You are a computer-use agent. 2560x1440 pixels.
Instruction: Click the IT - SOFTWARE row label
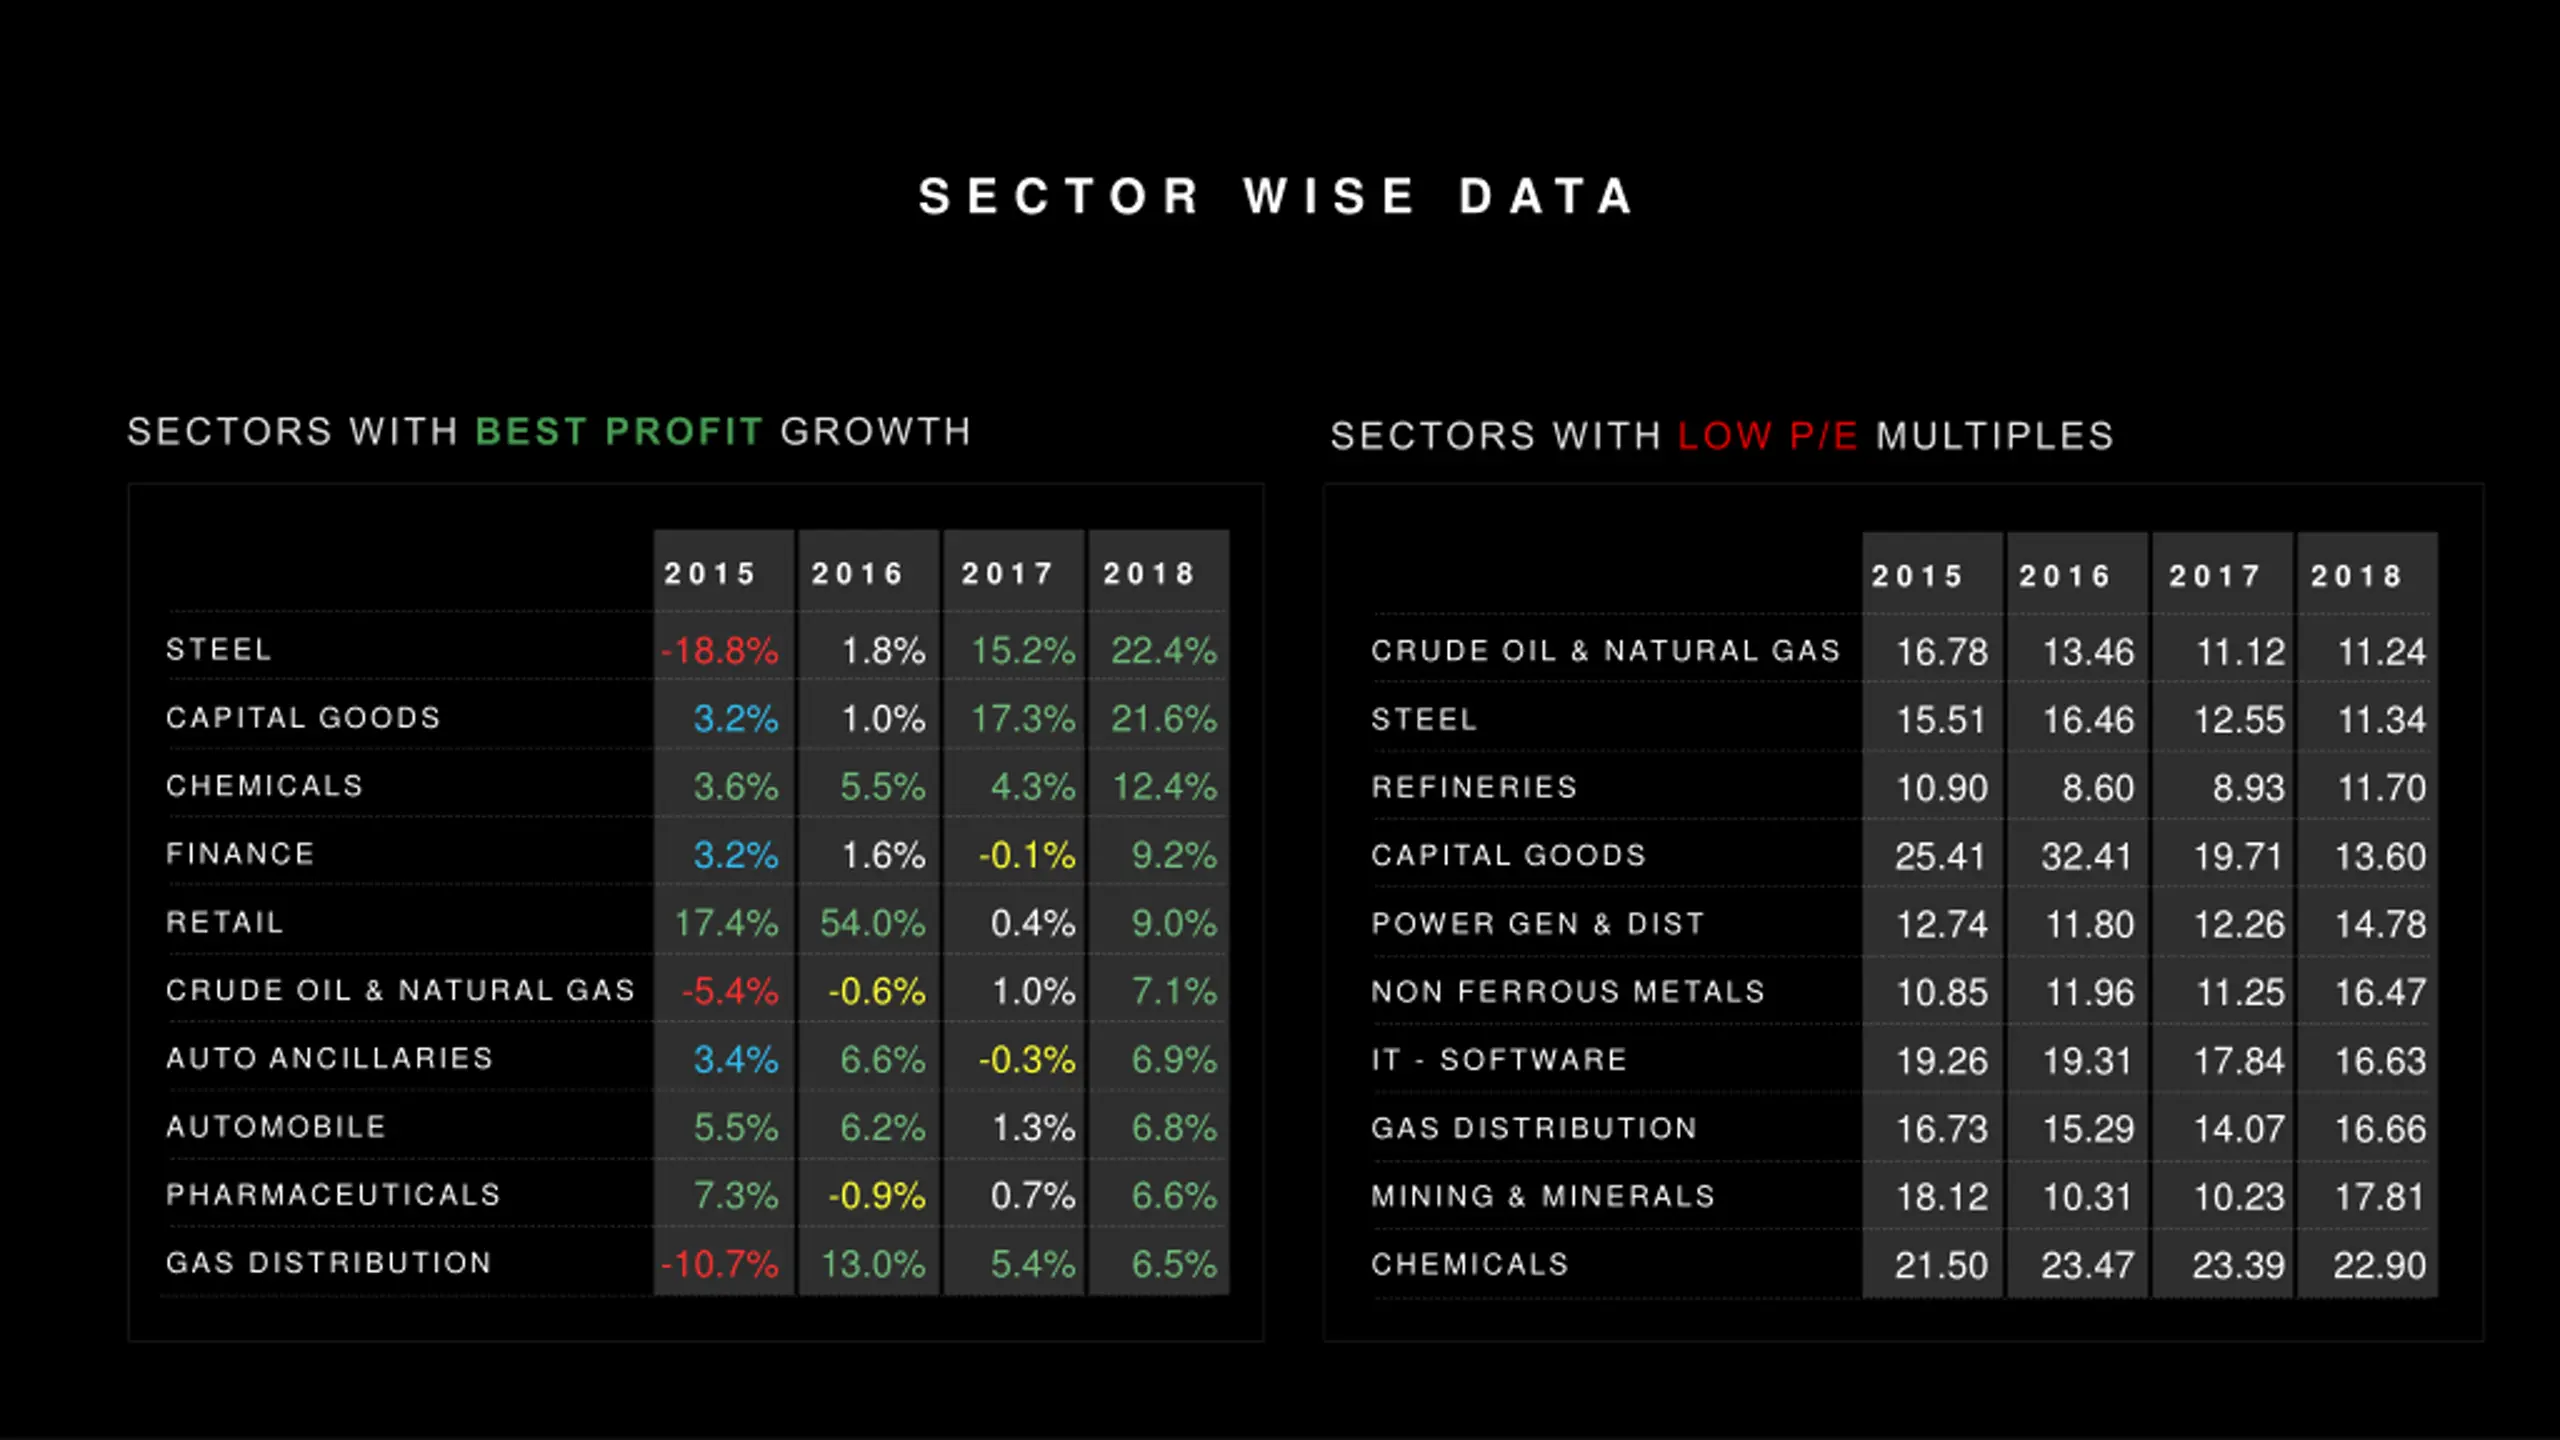coord(1499,1060)
